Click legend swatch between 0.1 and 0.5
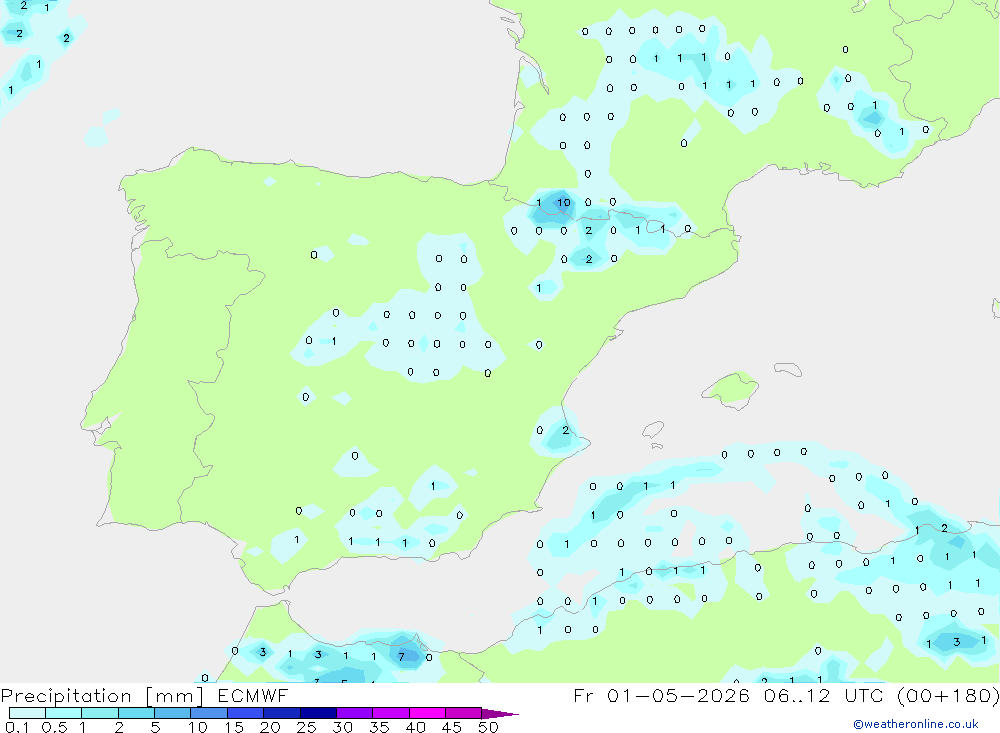 pyautogui.click(x=27, y=713)
